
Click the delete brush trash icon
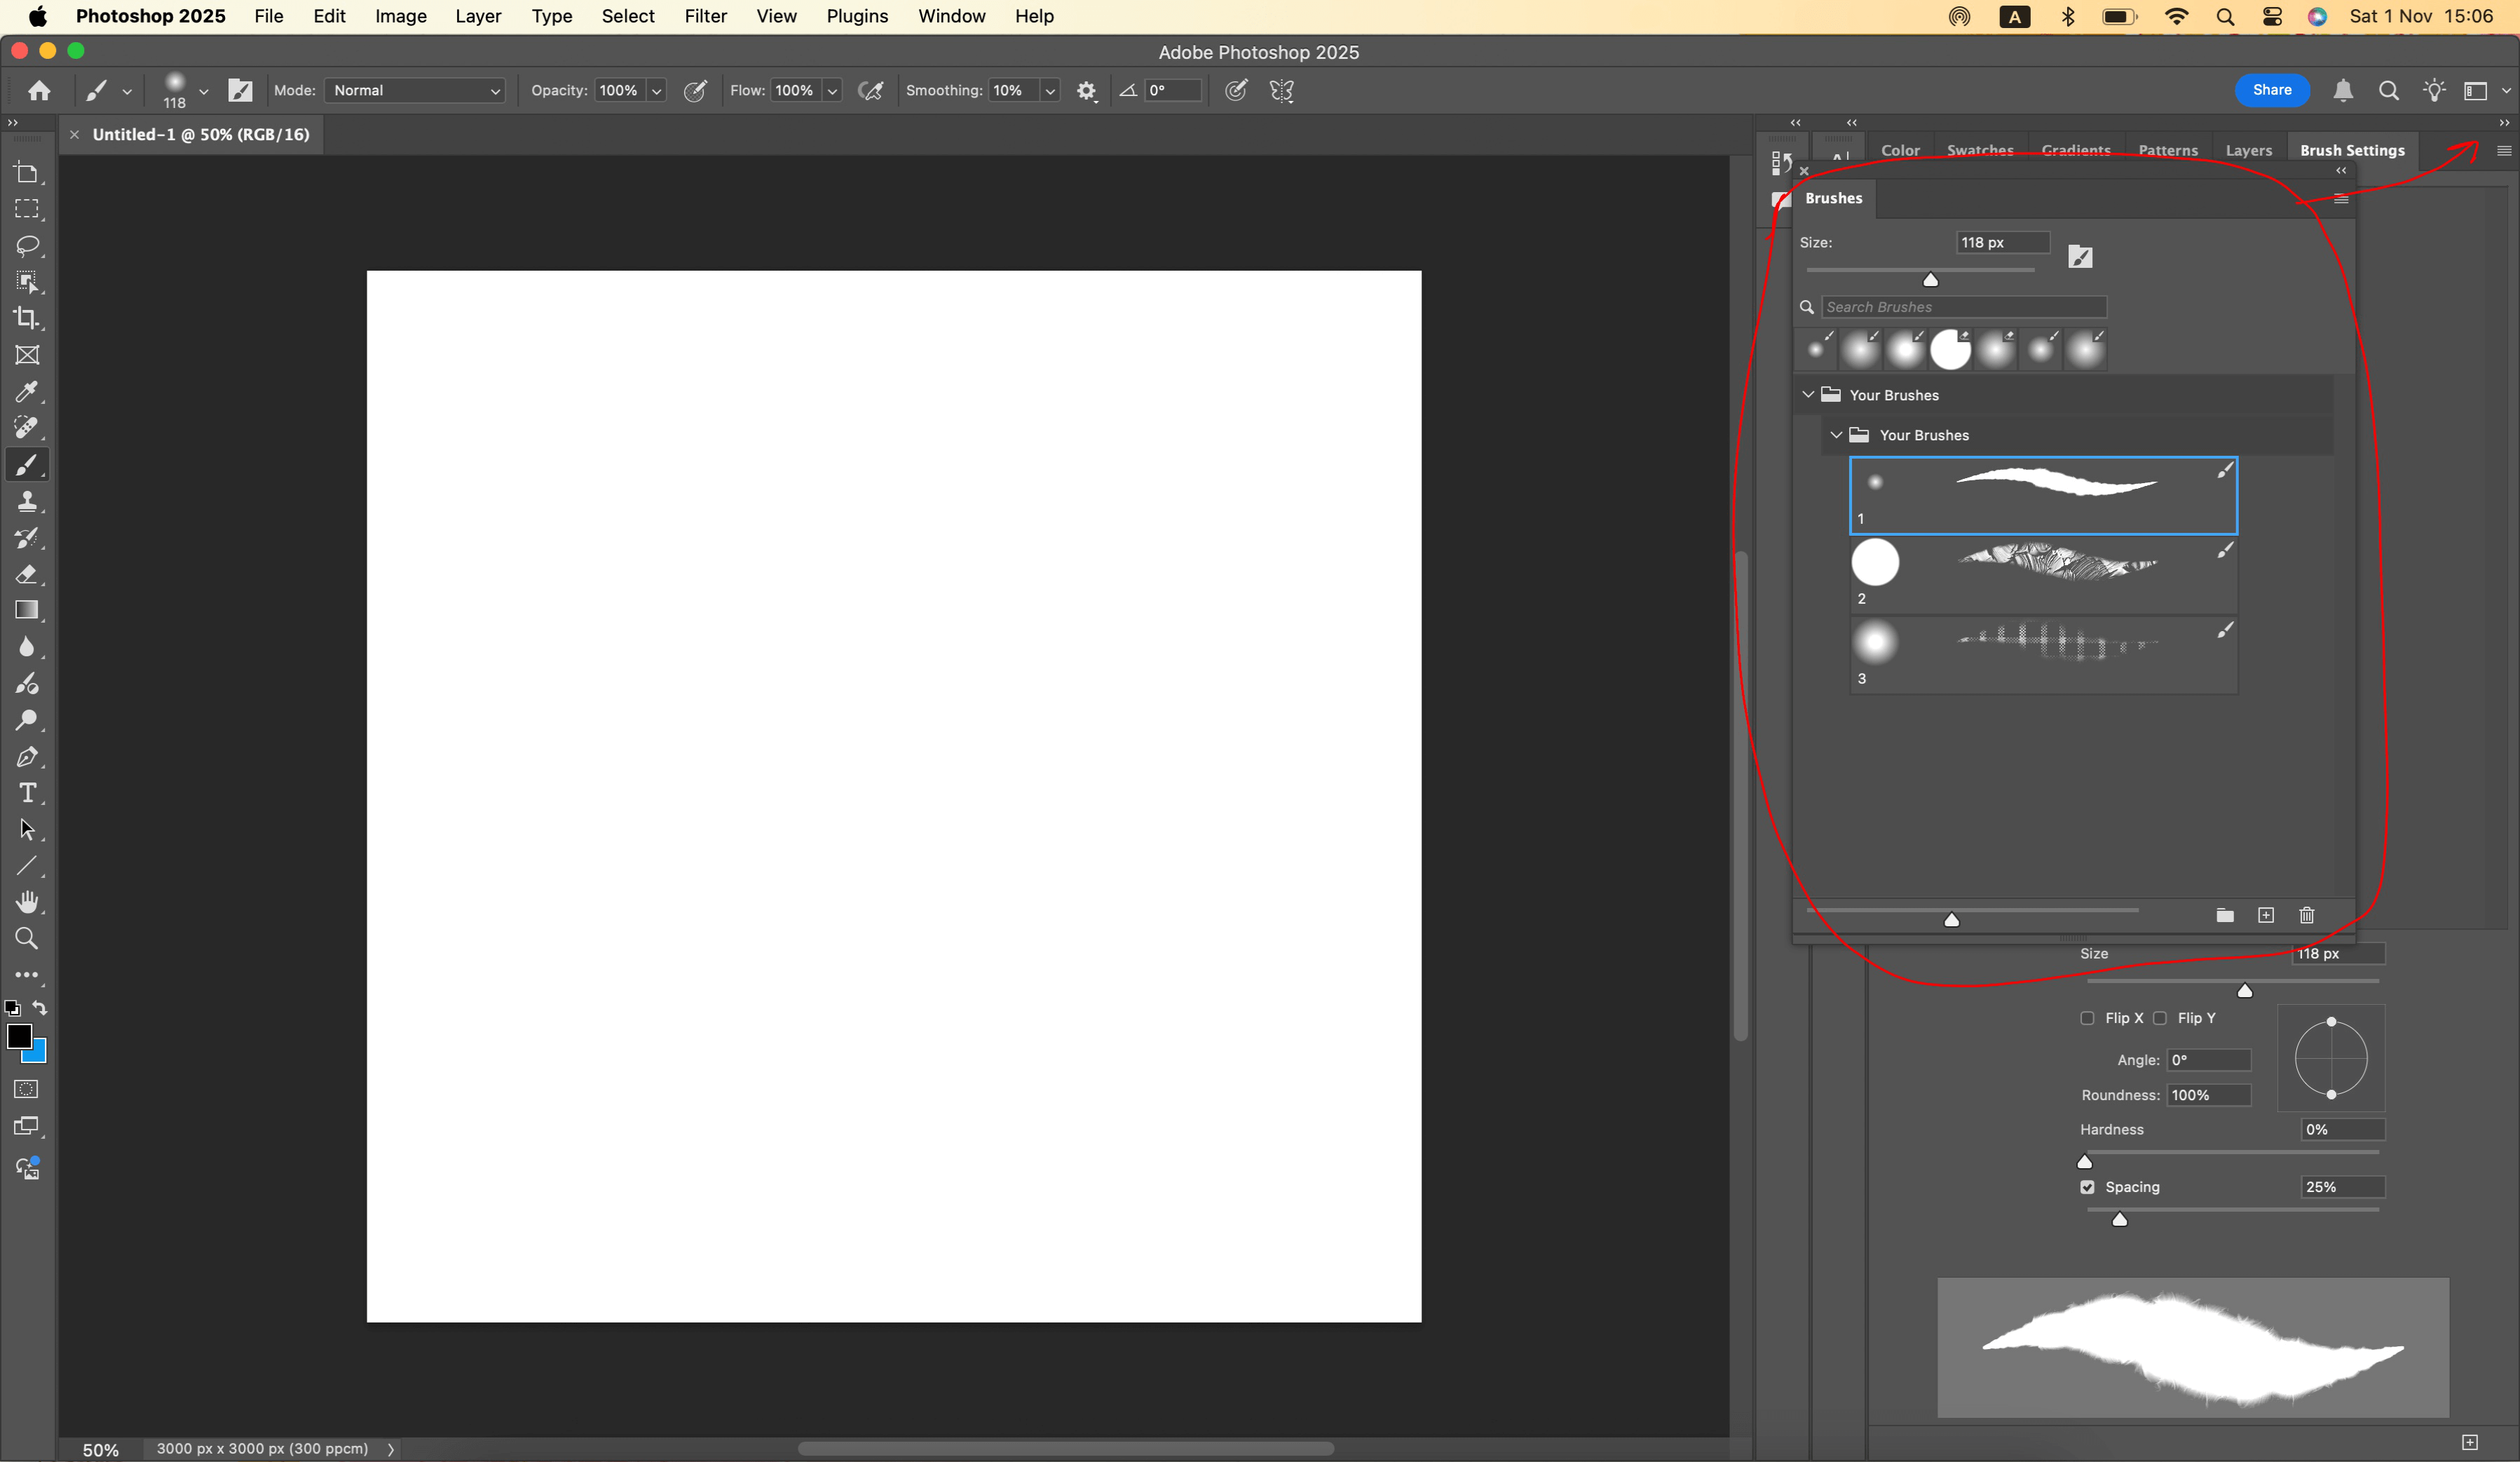(2306, 915)
